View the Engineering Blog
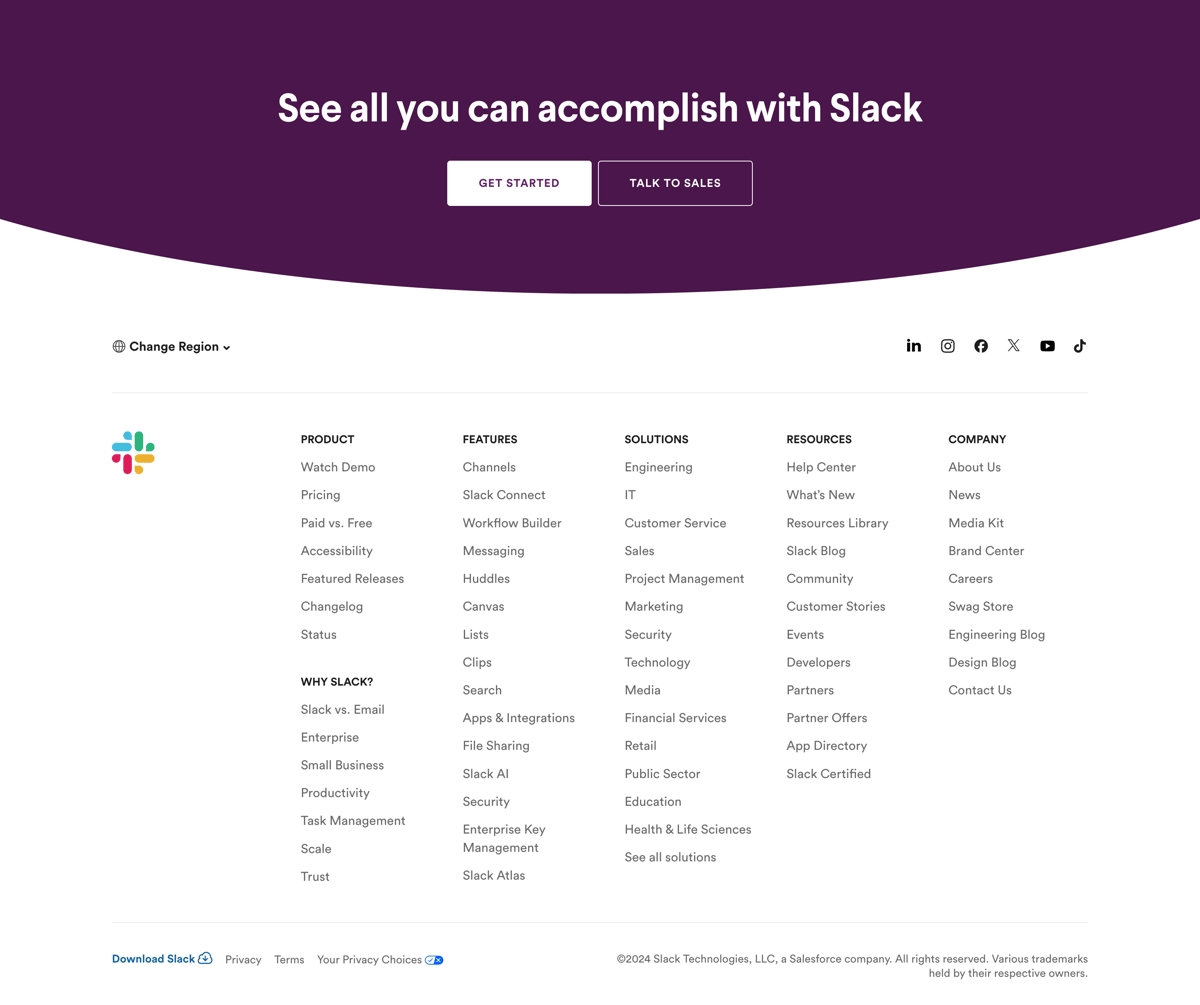This screenshot has width=1200, height=1005. 996,634
